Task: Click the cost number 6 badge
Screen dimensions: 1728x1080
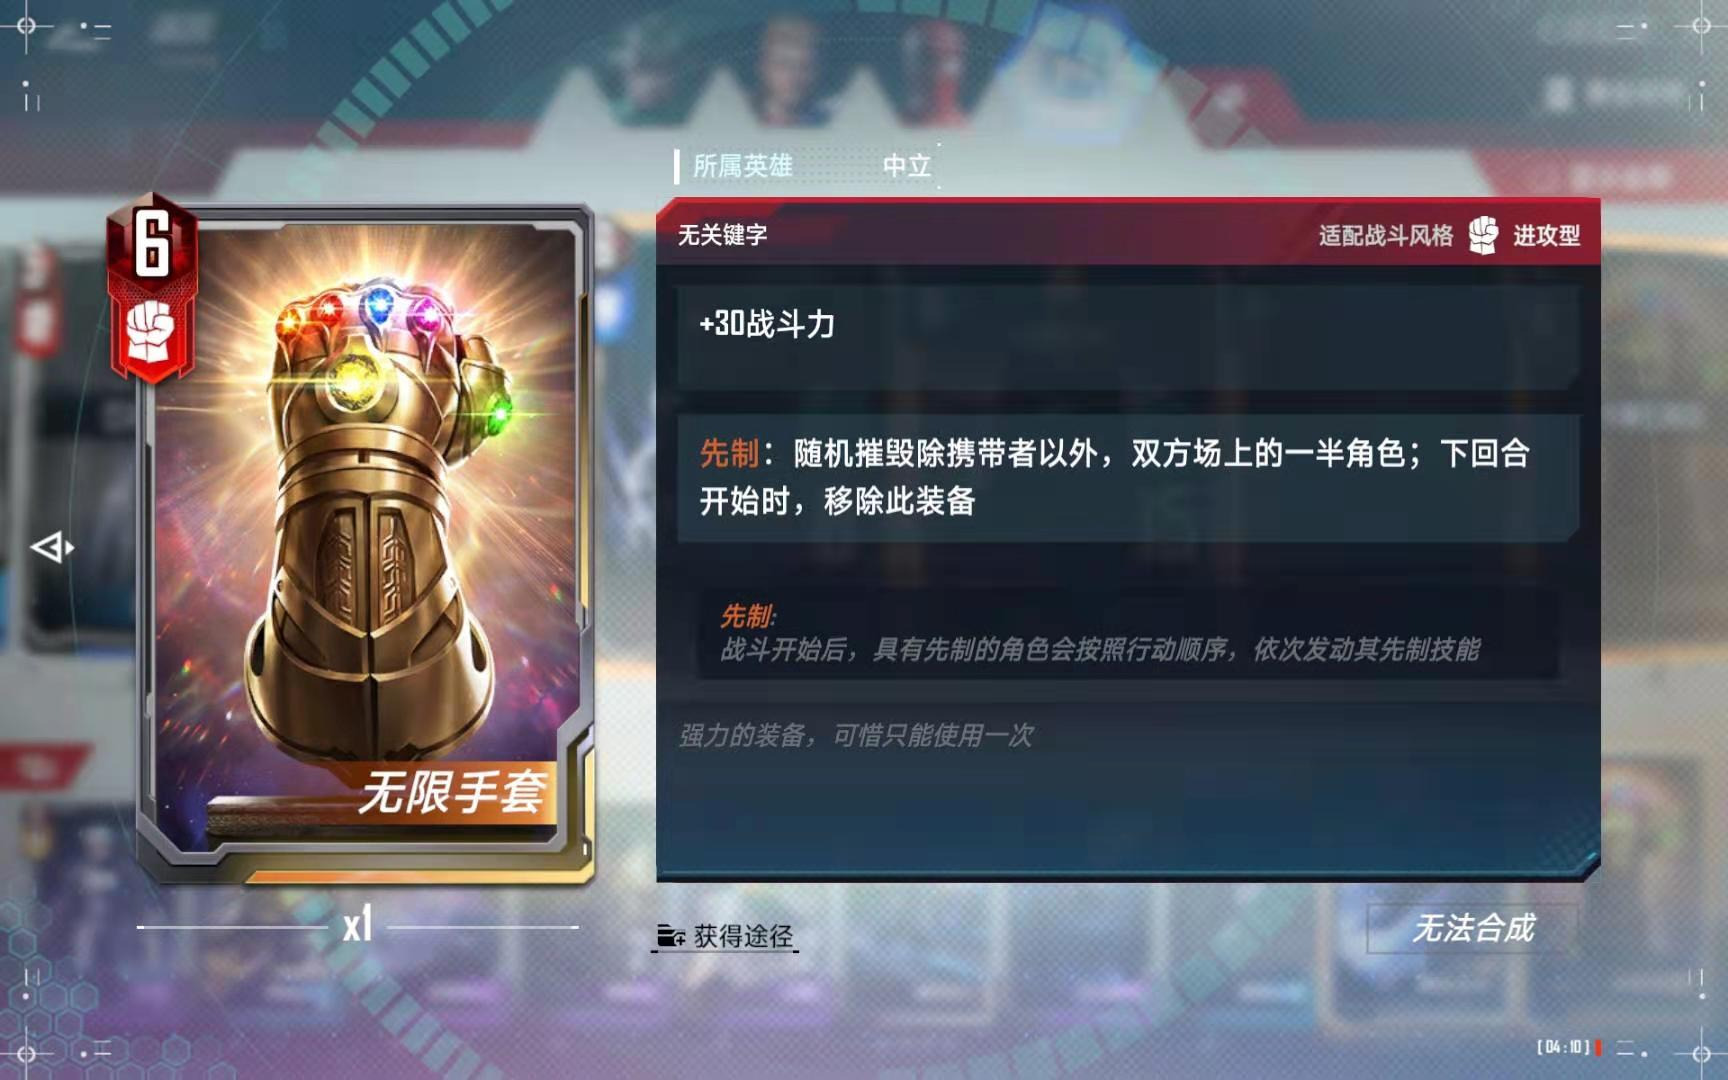Action: (x=152, y=243)
